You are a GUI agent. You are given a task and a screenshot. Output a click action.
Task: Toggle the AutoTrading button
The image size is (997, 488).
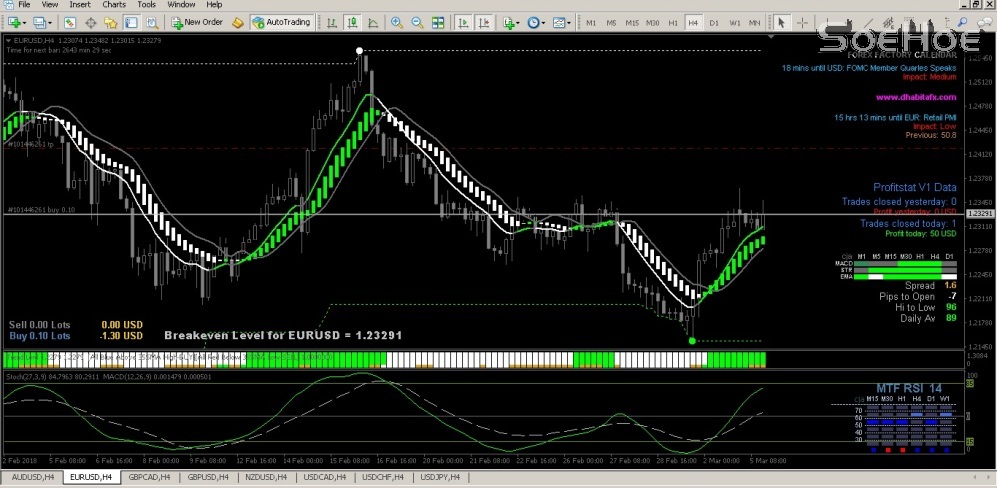(x=279, y=22)
